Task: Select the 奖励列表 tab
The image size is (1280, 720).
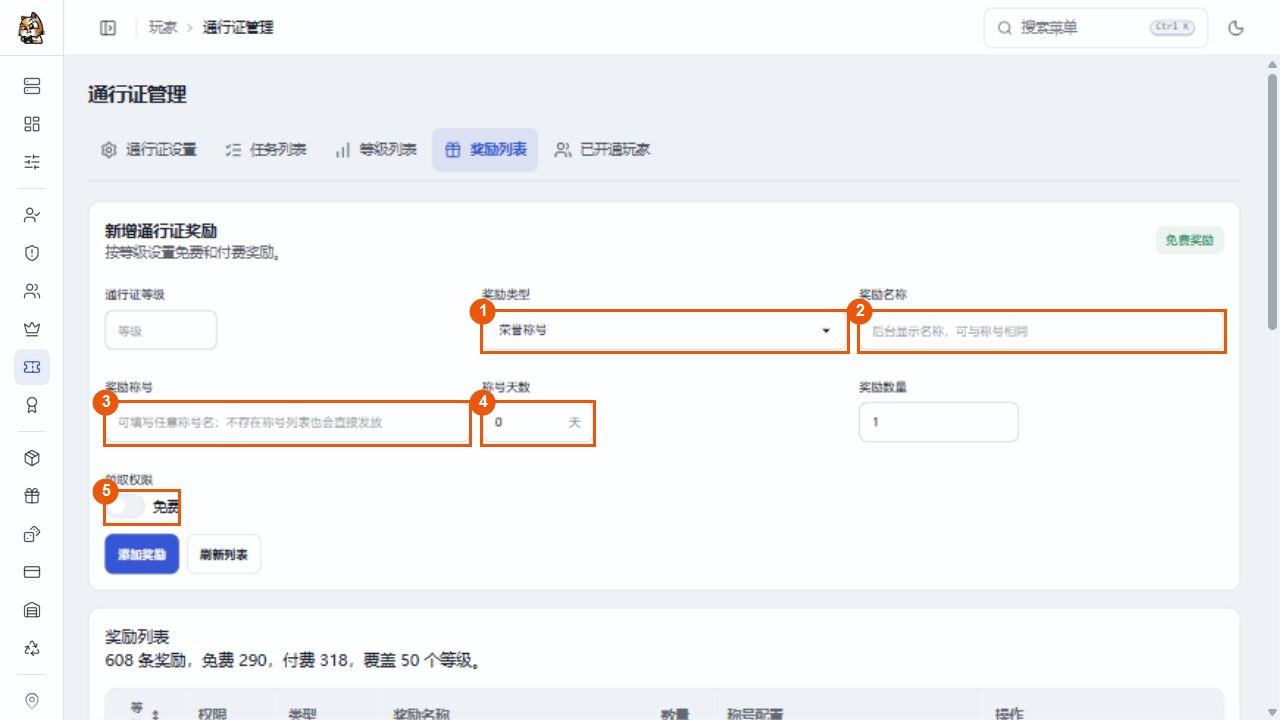Action: (485, 150)
